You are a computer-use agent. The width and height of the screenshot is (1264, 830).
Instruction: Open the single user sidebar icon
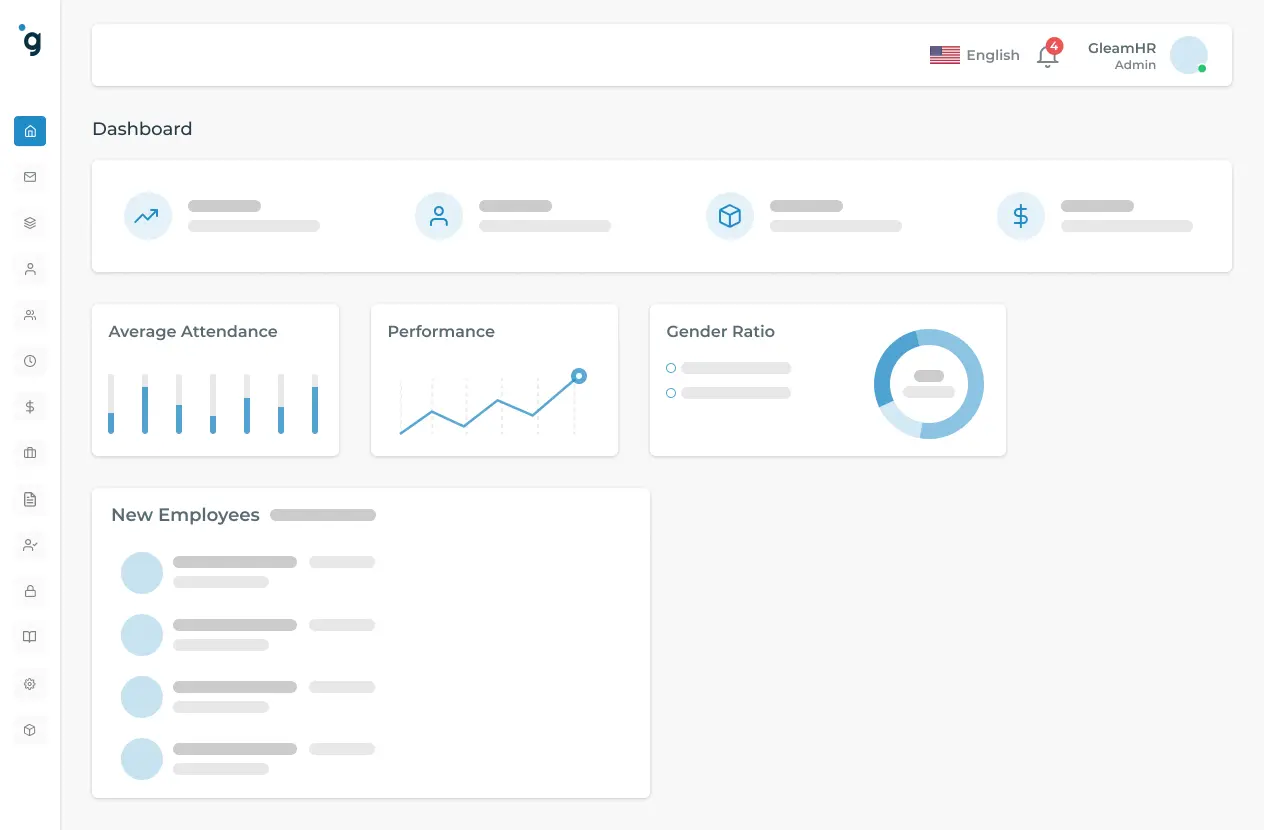[30, 269]
